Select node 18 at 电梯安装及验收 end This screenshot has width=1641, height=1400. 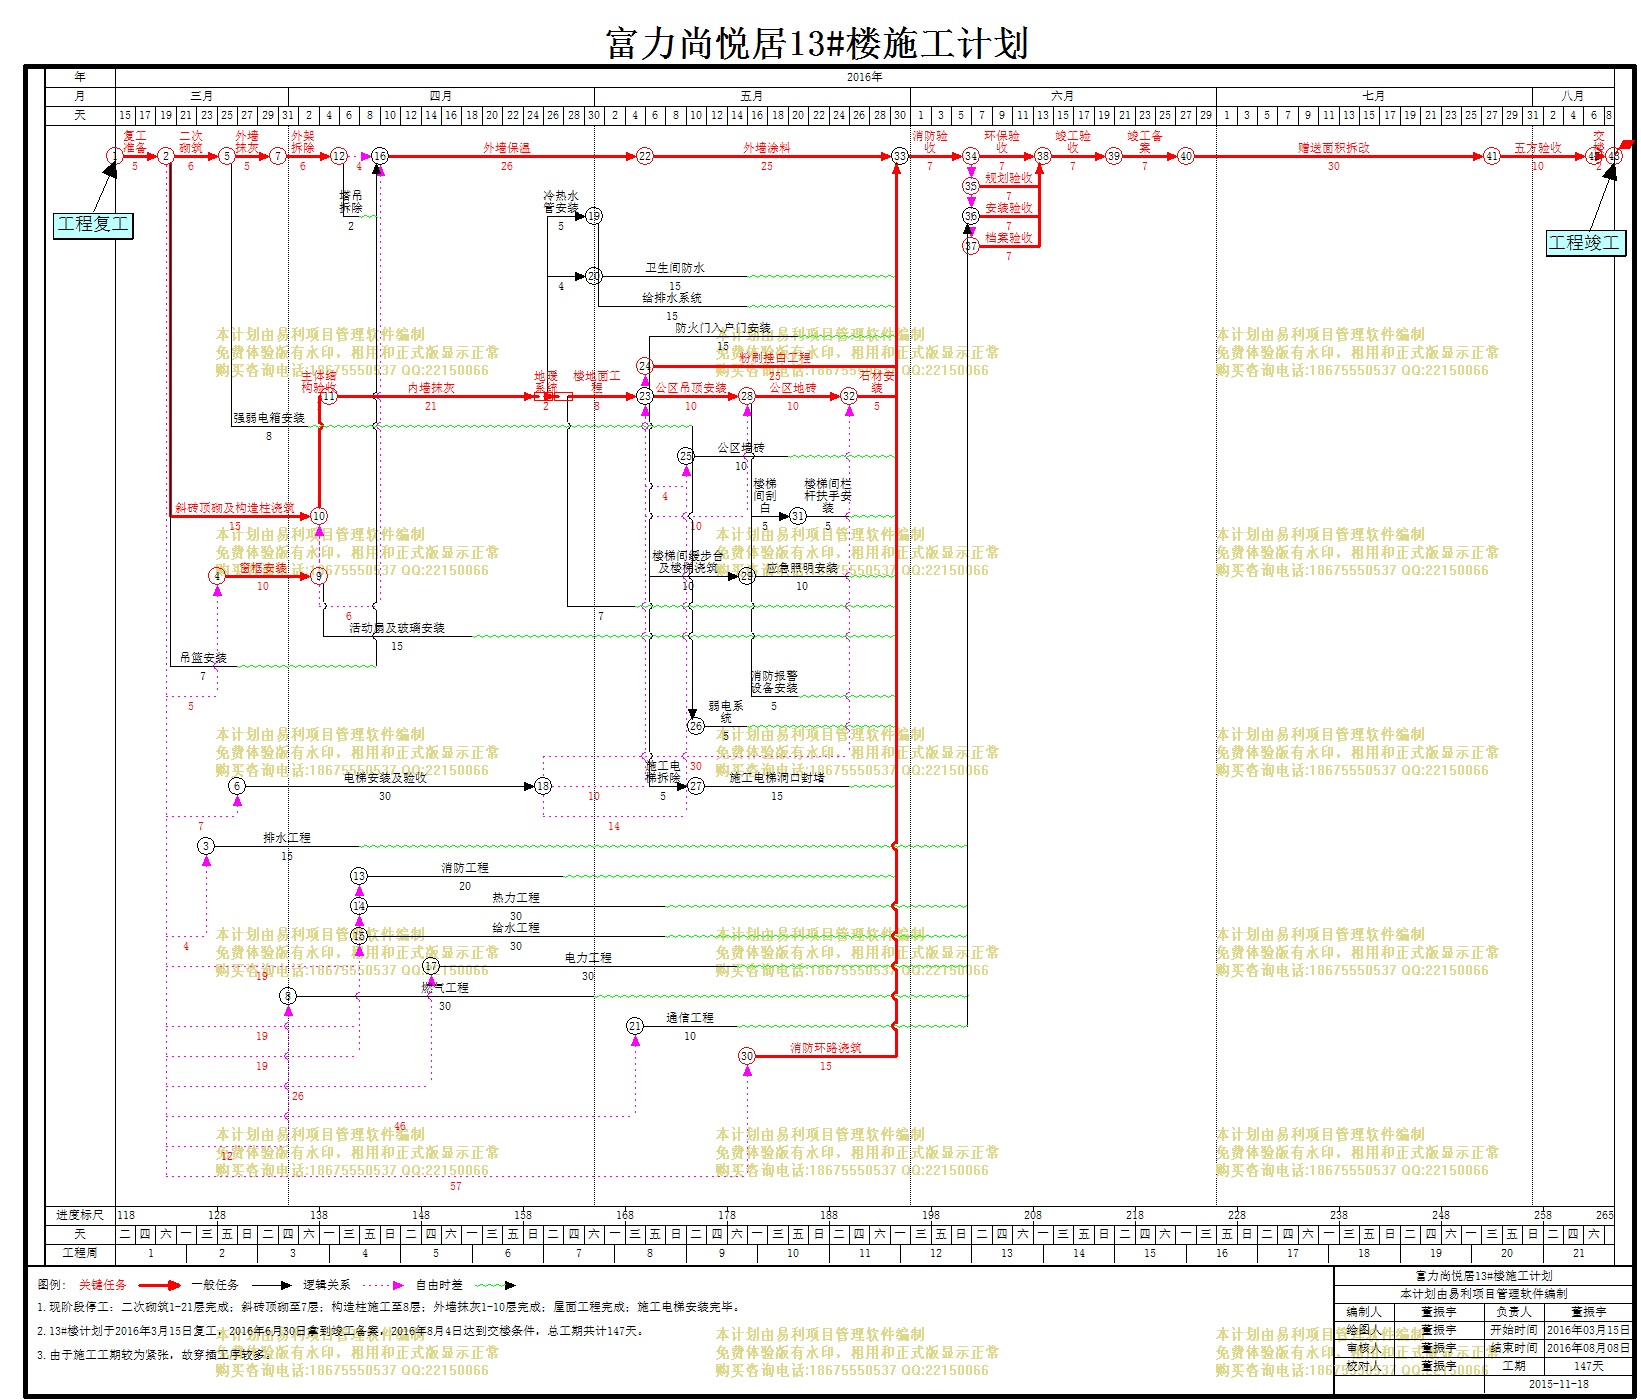pyautogui.click(x=543, y=786)
